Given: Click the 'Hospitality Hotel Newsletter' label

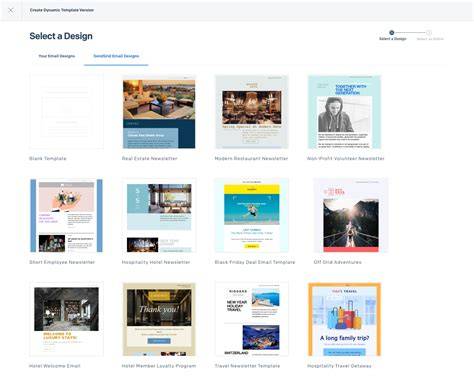Looking at the screenshot, I should (156, 262).
